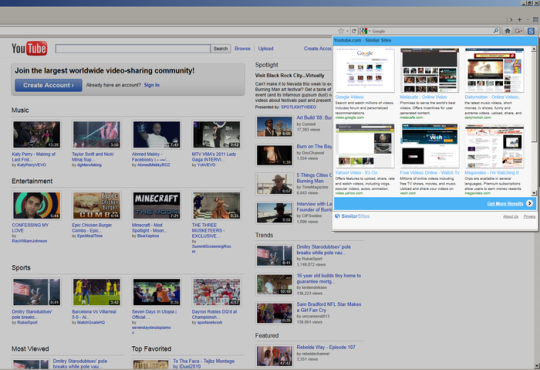Open Seven Days In Utopia thumbnail
Viewport: 540px width, 370px height.
coord(156,292)
